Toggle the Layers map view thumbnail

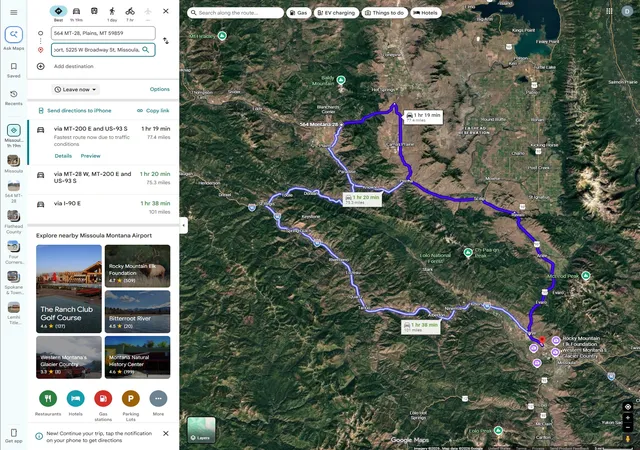(x=201, y=430)
